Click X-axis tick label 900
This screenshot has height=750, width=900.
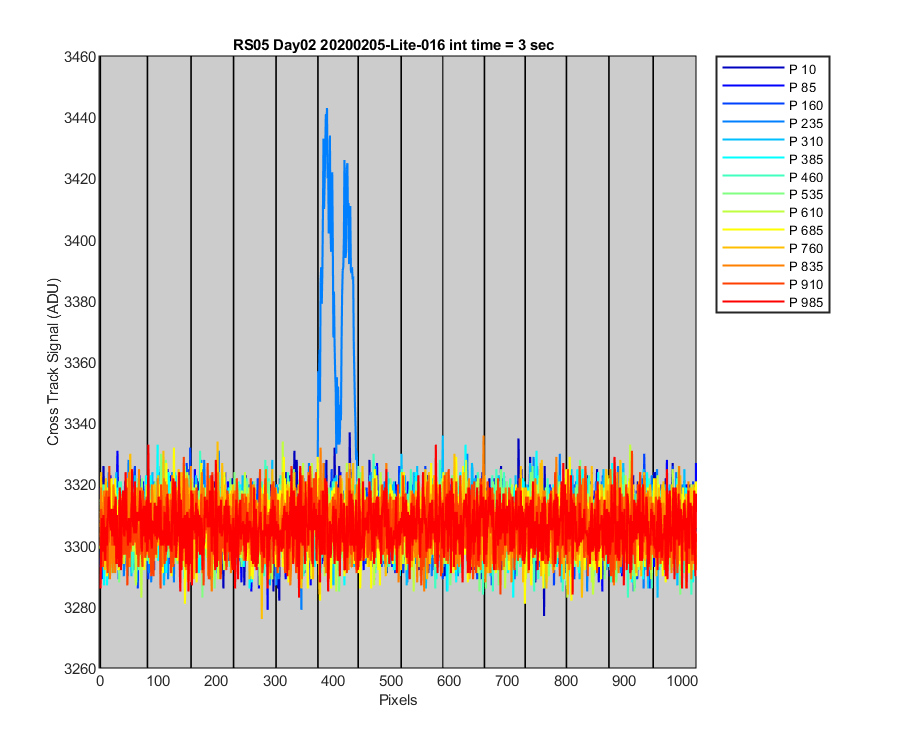(x=623, y=681)
